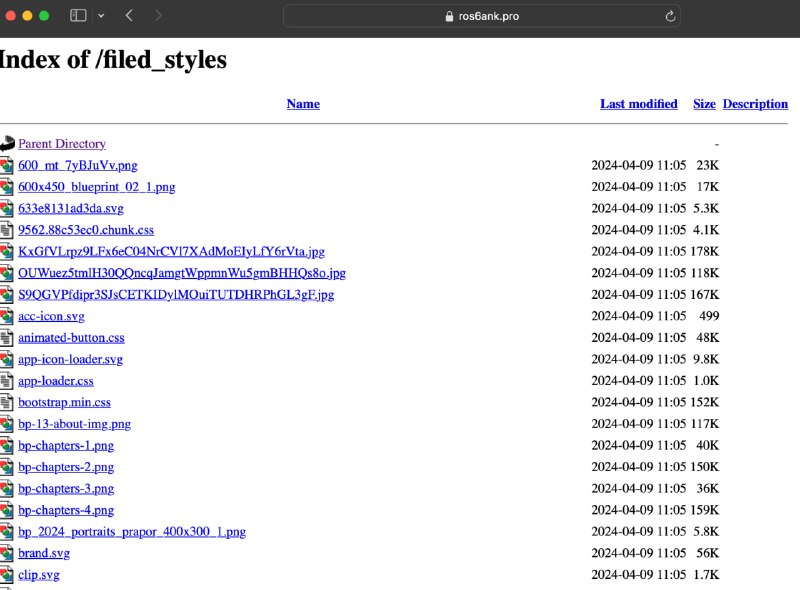Viewport: 800px width, 590px height.
Task: Open bp-chapters-4.png file
Action: (66, 510)
